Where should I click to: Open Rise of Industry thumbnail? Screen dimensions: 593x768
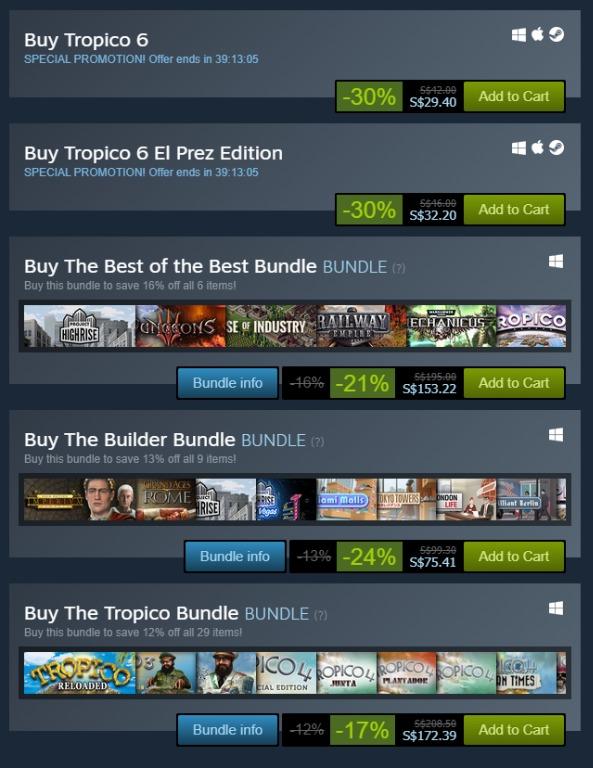[271, 326]
